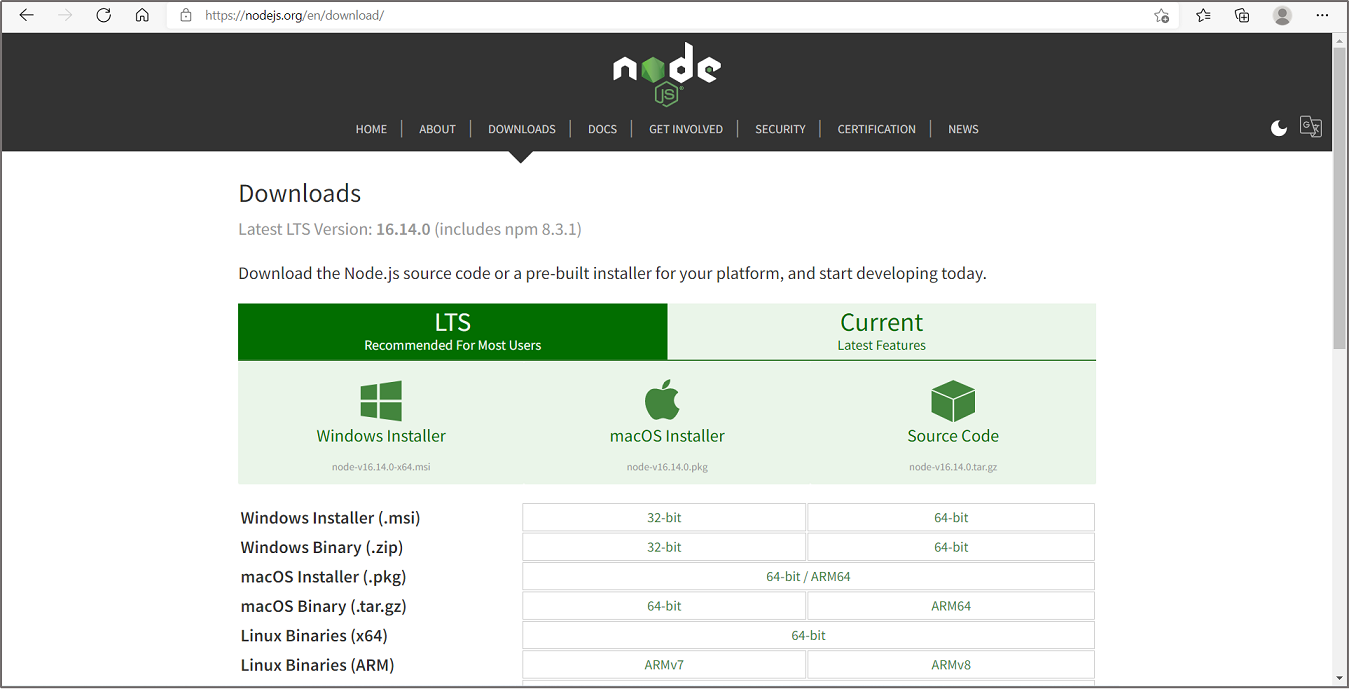Click the browser forward arrow
Viewport: 1349px width, 689px height.
[65, 16]
